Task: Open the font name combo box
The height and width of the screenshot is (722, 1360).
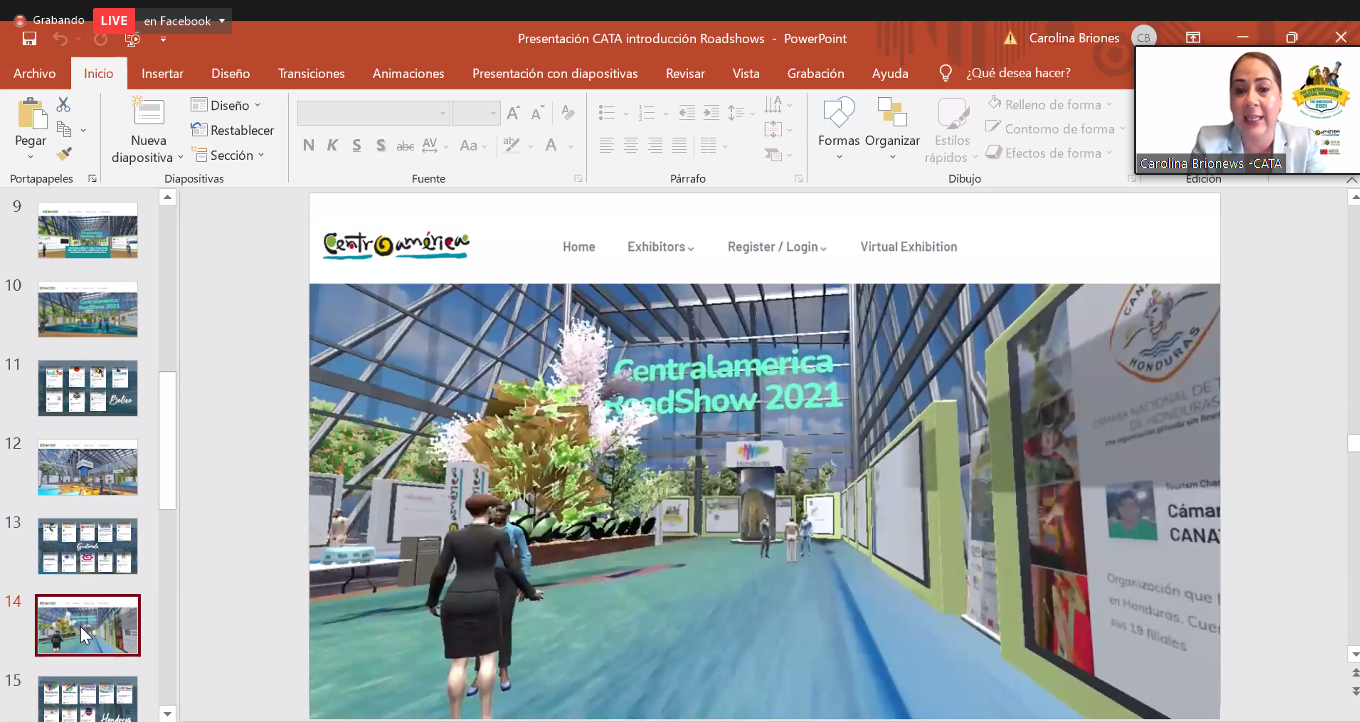Action: click(x=373, y=114)
